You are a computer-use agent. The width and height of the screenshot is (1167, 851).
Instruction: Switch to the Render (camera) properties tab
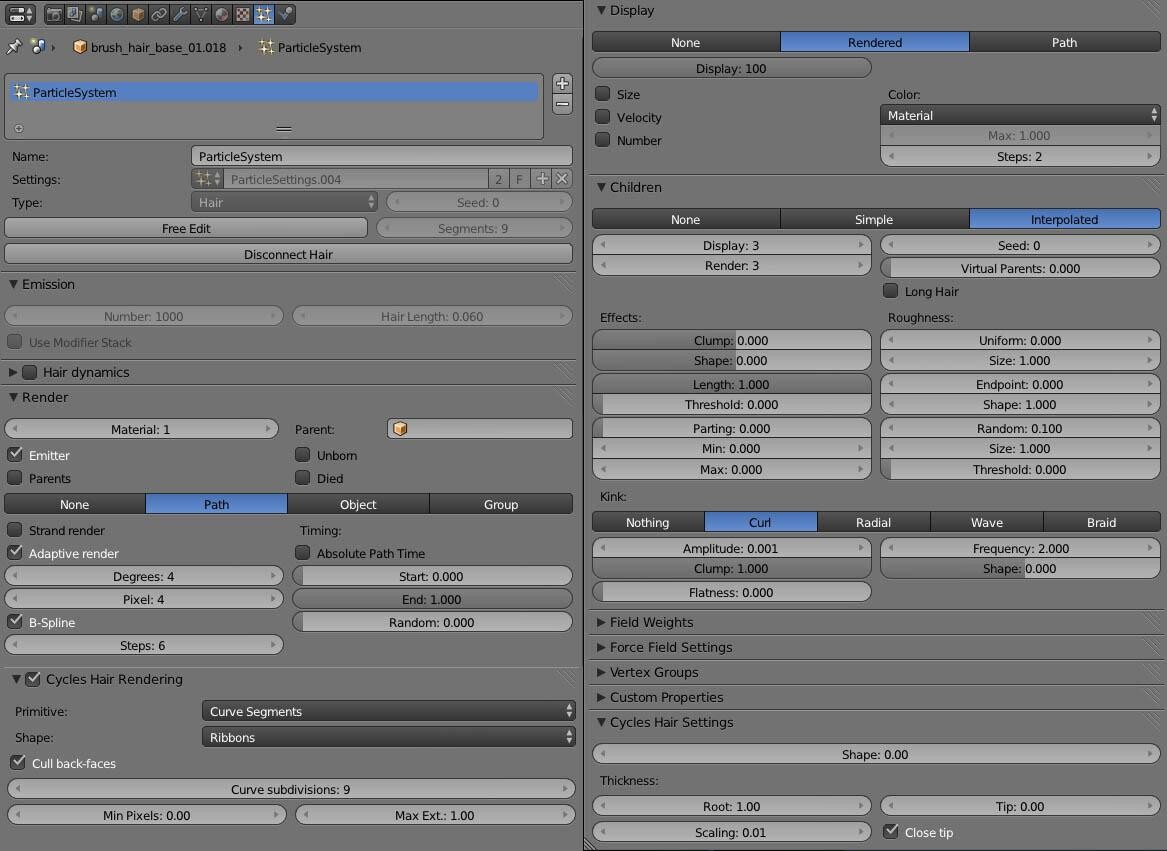click(54, 13)
